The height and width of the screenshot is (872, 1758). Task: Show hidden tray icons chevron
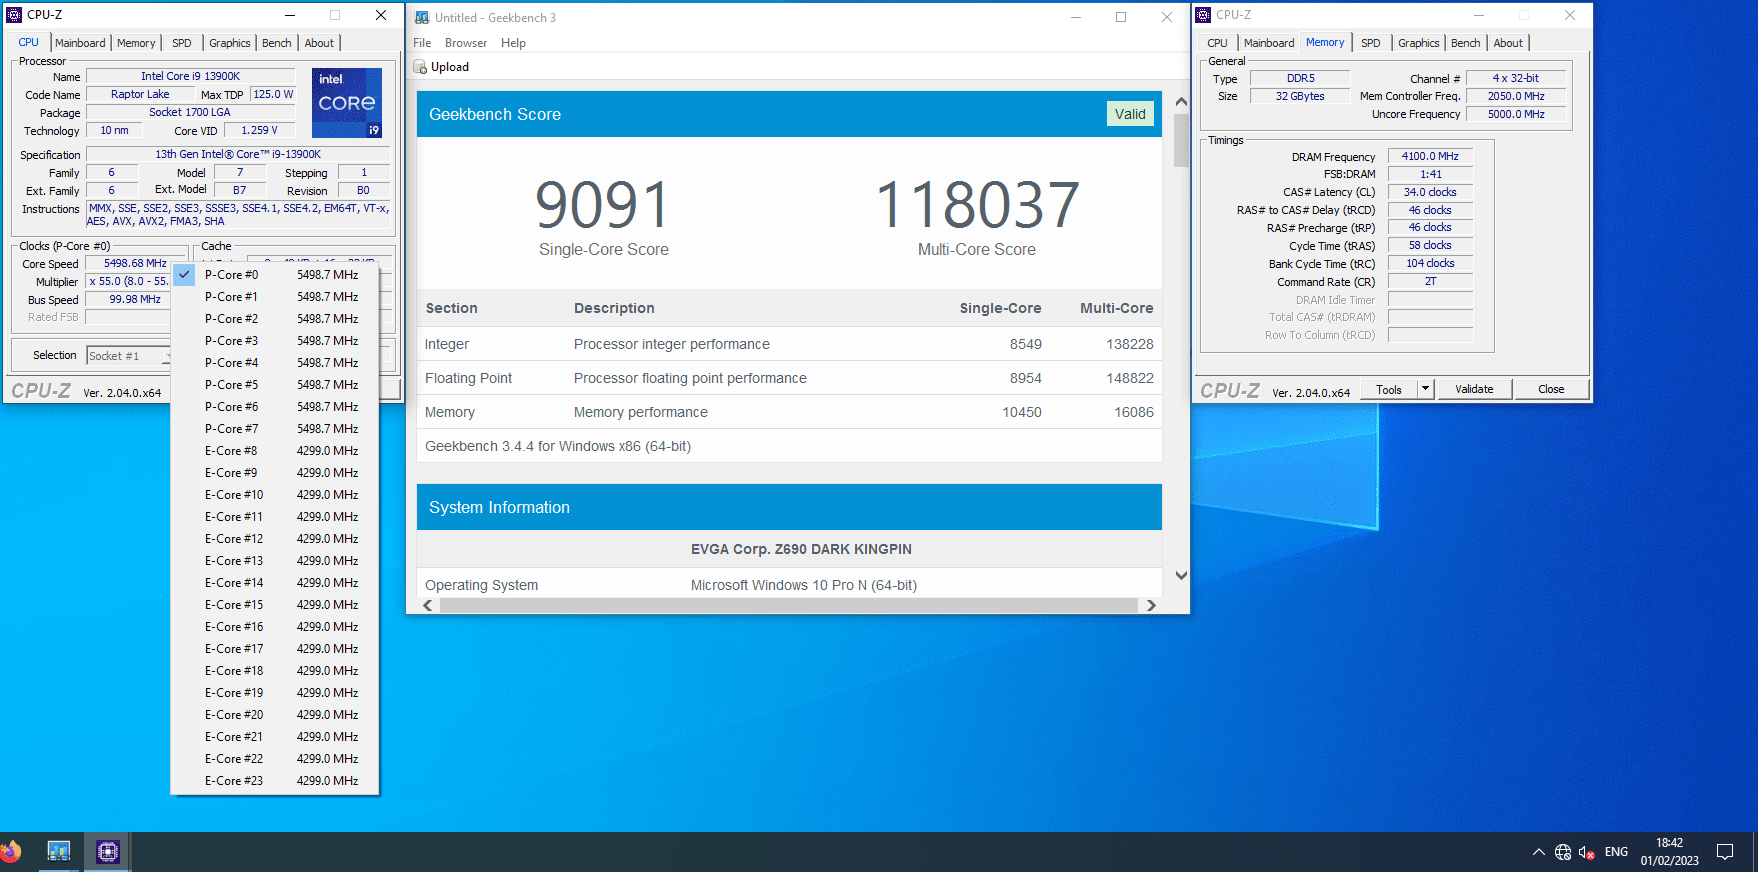[x=1538, y=852]
